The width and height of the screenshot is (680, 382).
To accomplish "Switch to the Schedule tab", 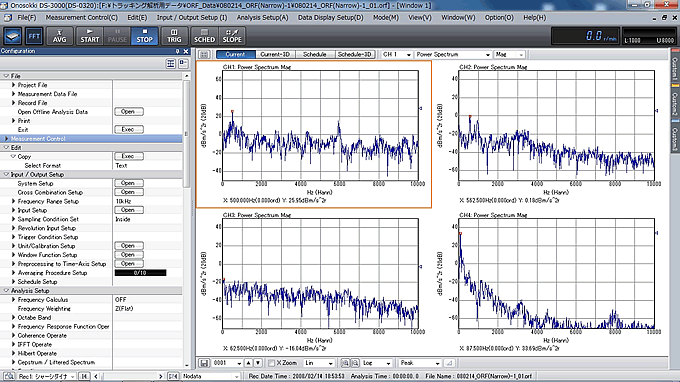I will tap(315, 55).
